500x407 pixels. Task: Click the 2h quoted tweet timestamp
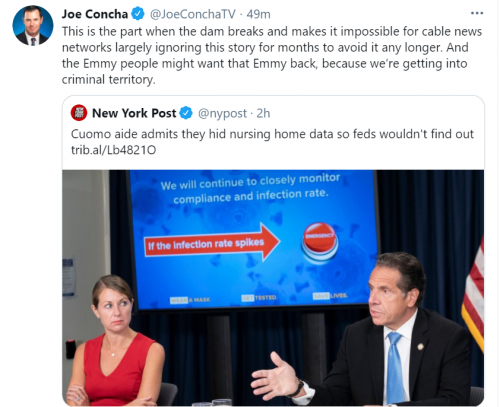(263, 113)
